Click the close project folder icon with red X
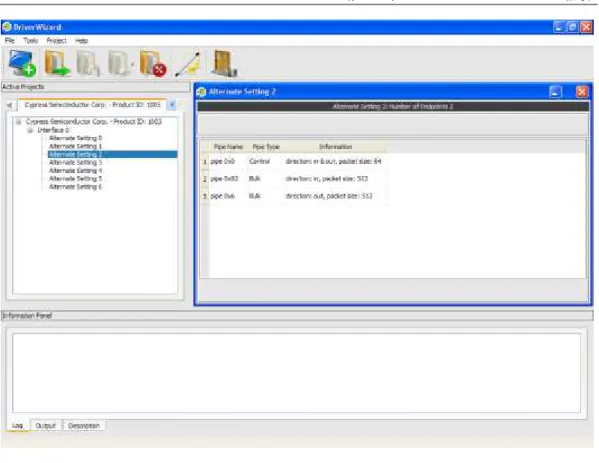 pos(152,63)
